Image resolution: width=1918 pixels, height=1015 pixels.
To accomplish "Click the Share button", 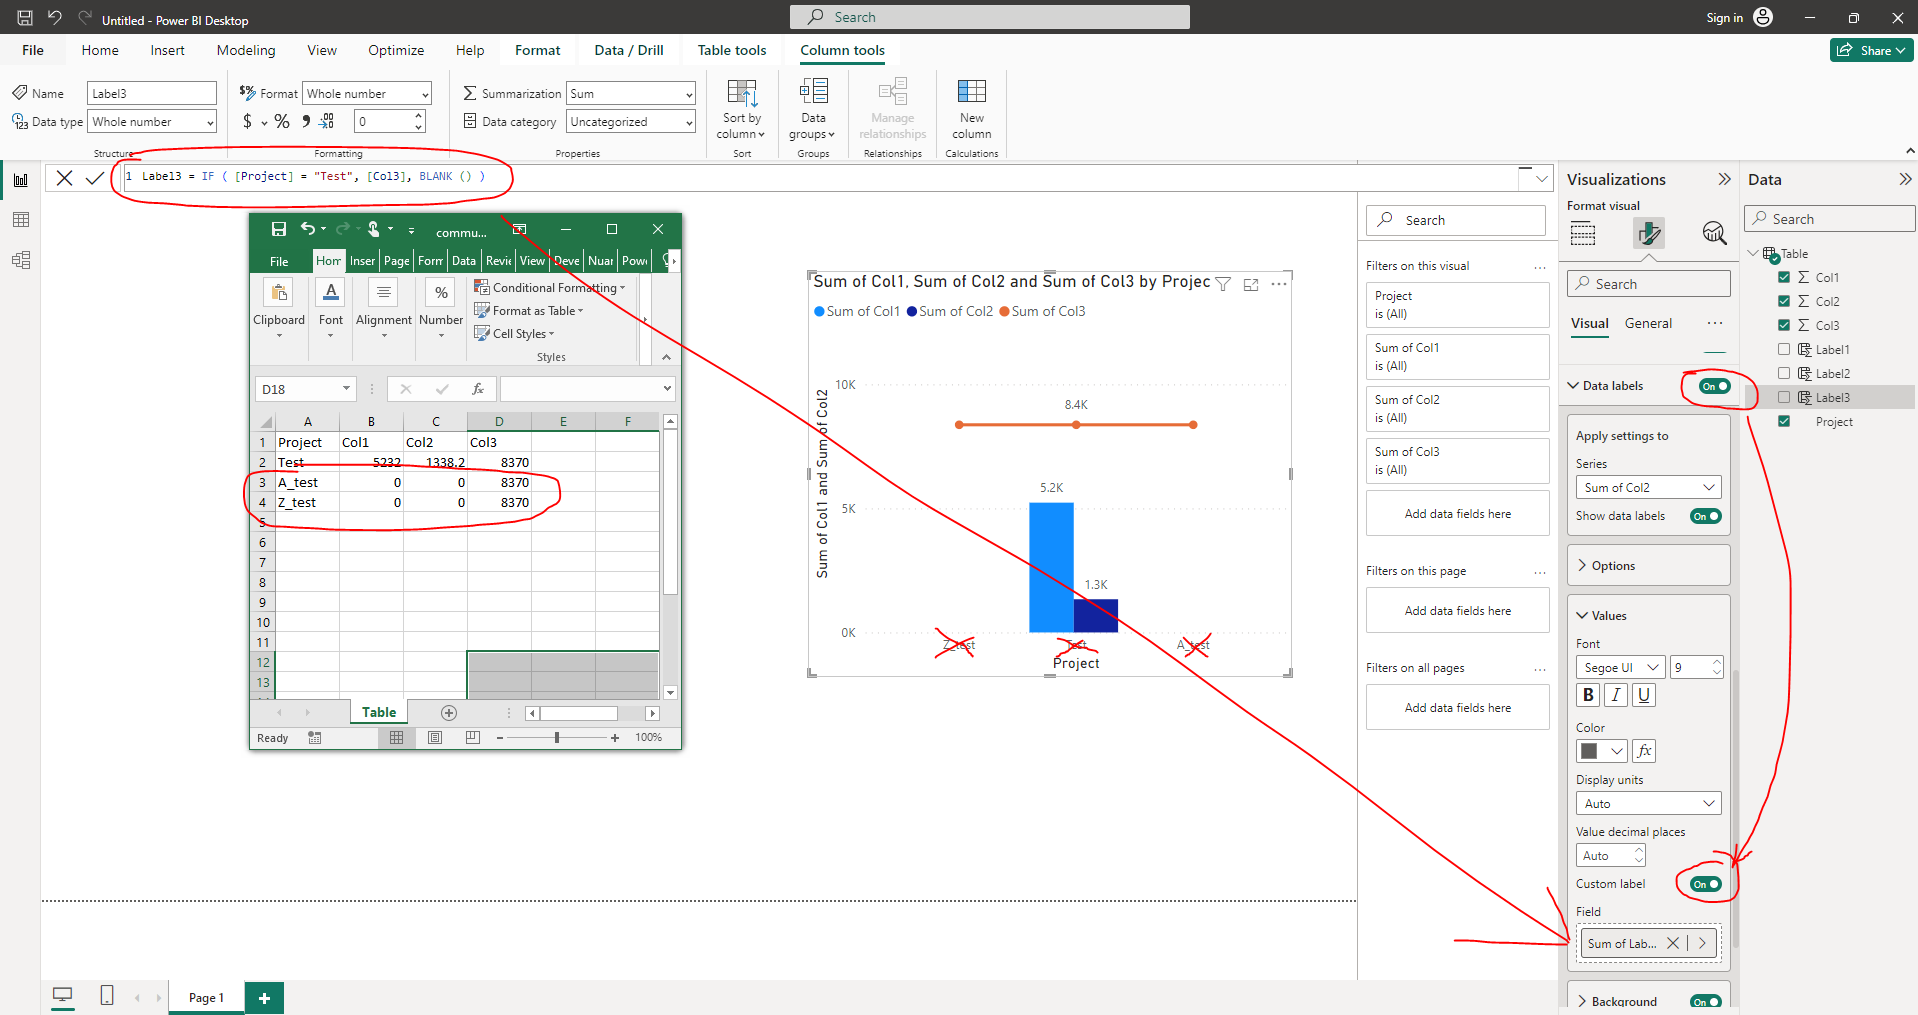I will coord(1872,50).
